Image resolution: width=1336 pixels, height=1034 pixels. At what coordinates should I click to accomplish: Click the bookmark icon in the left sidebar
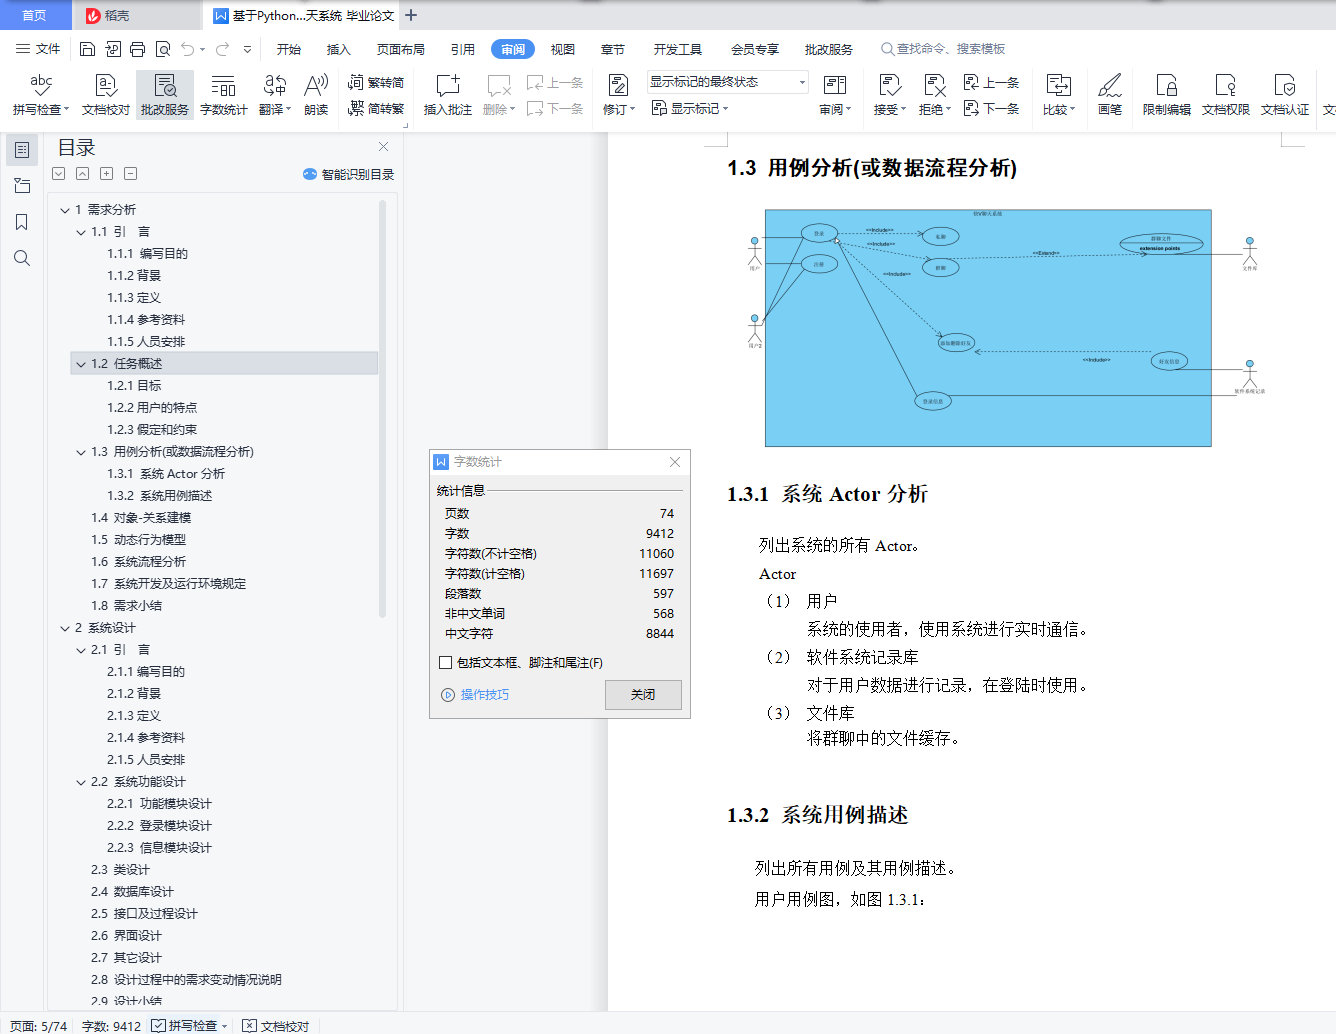(x=22, y=222)
